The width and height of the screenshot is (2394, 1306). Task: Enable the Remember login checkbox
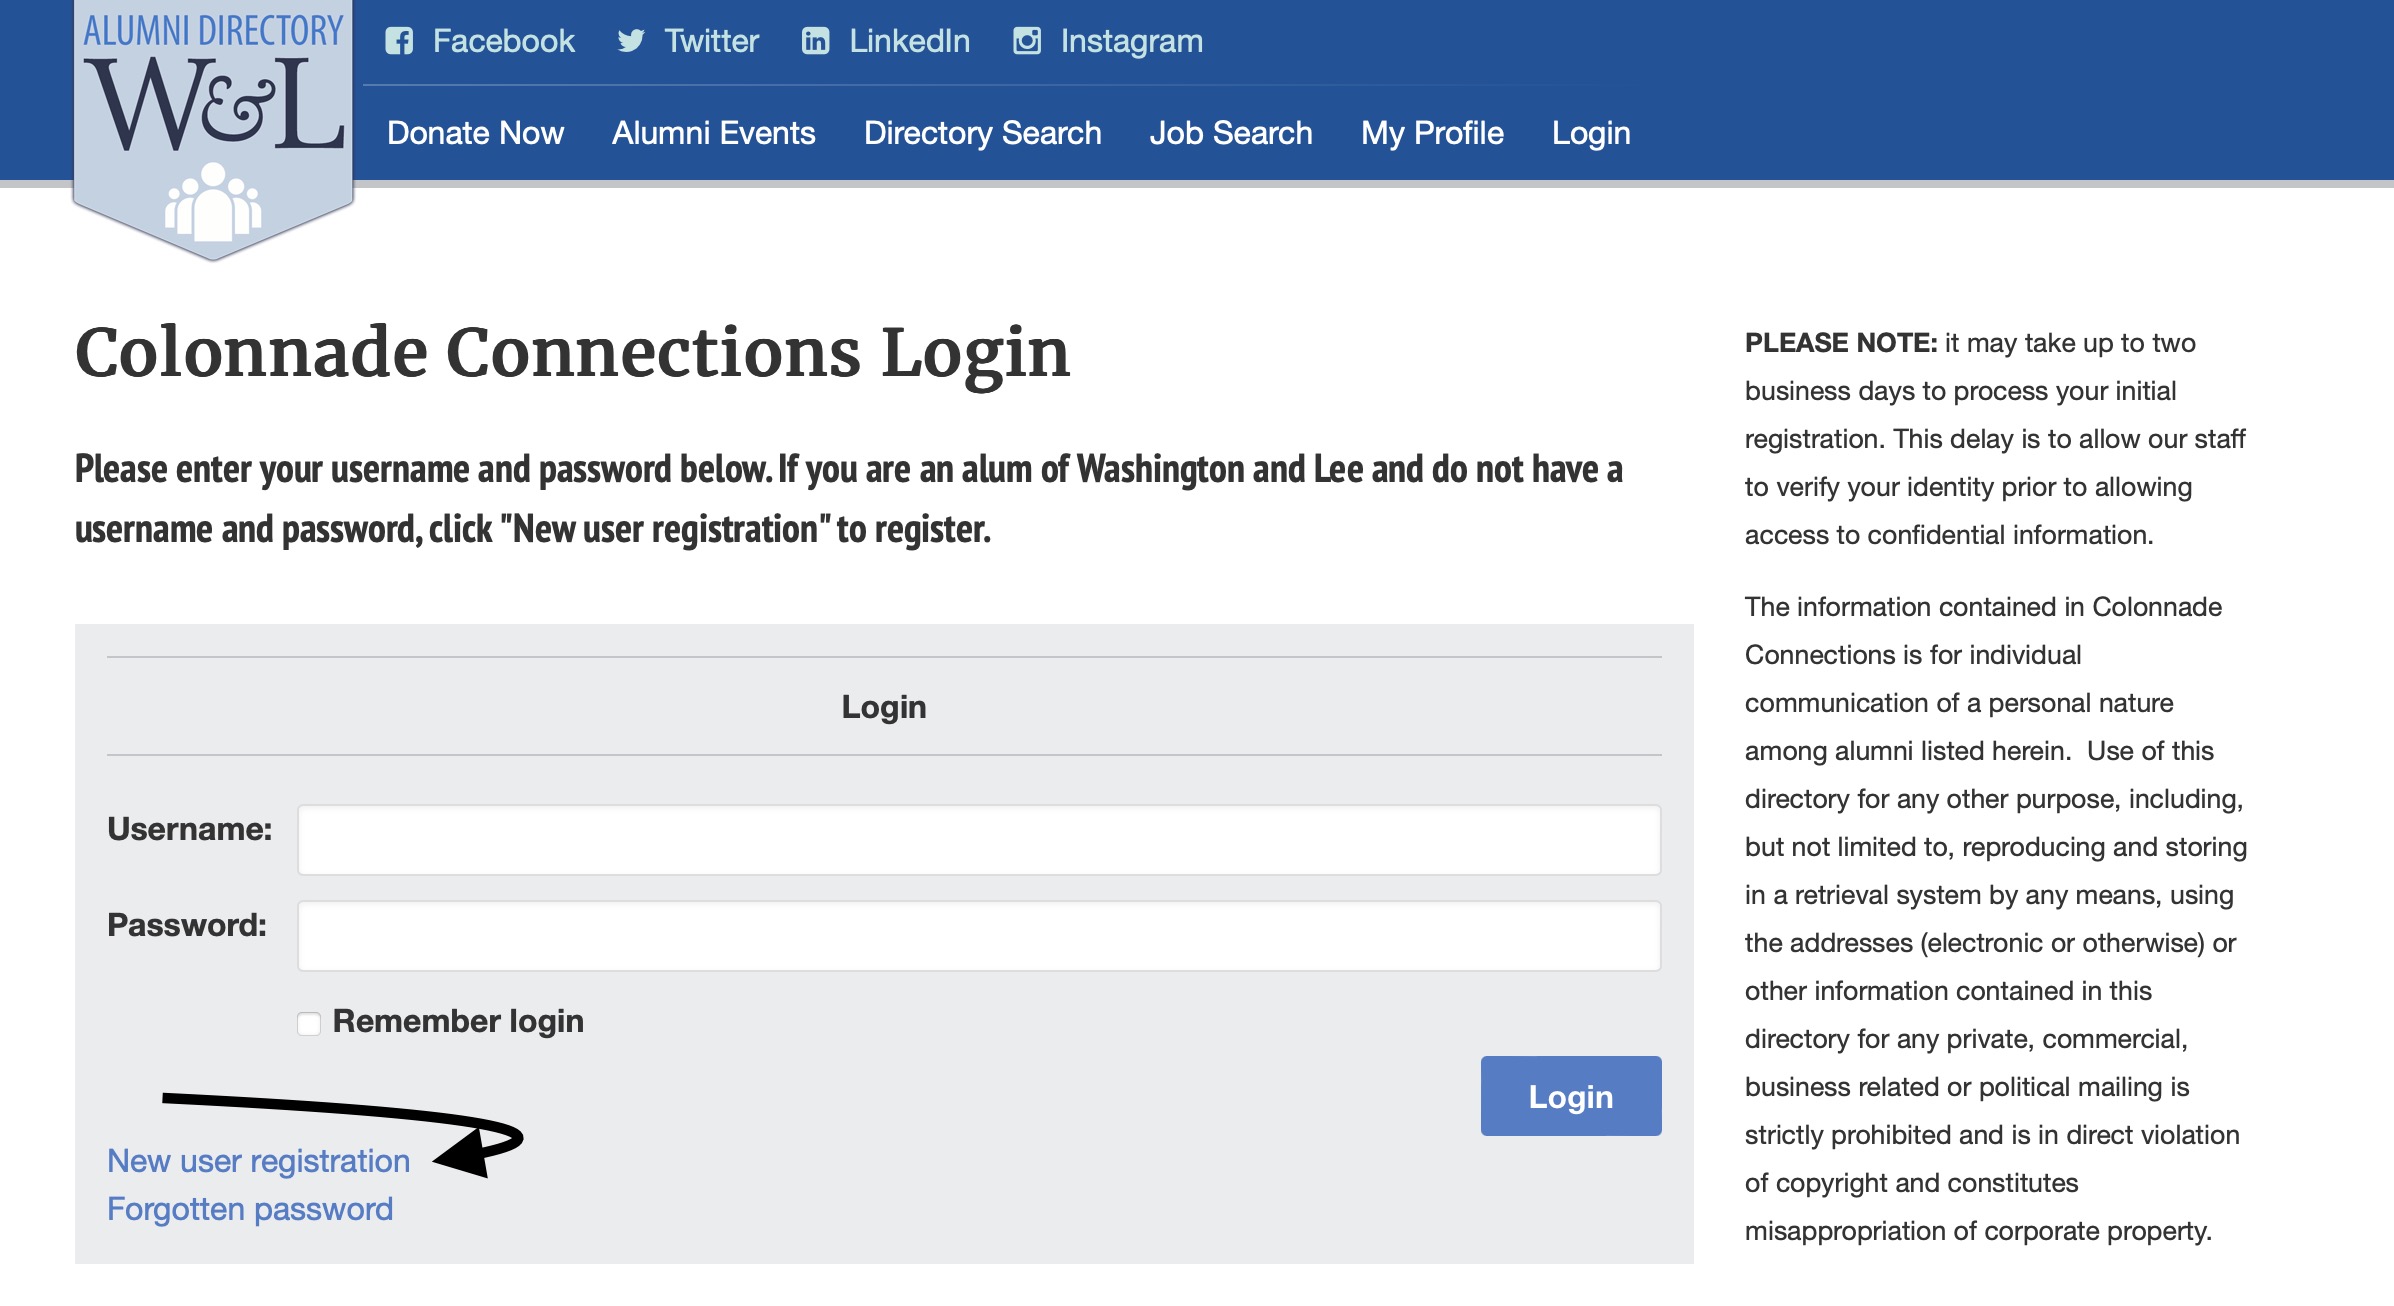309,1023
